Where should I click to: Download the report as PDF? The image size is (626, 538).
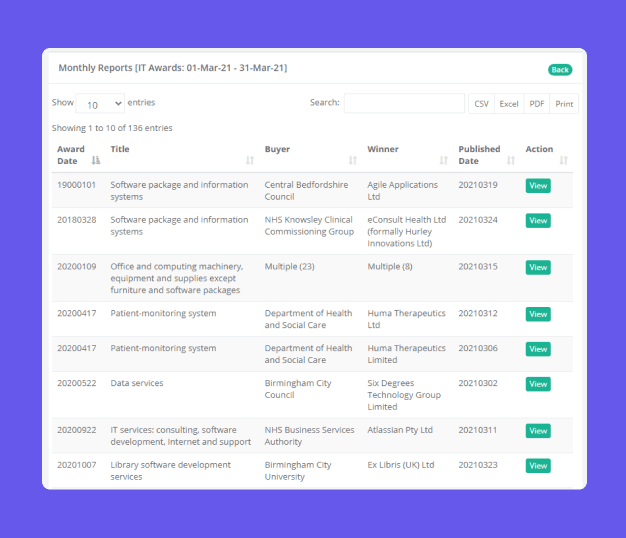point(537,104)
